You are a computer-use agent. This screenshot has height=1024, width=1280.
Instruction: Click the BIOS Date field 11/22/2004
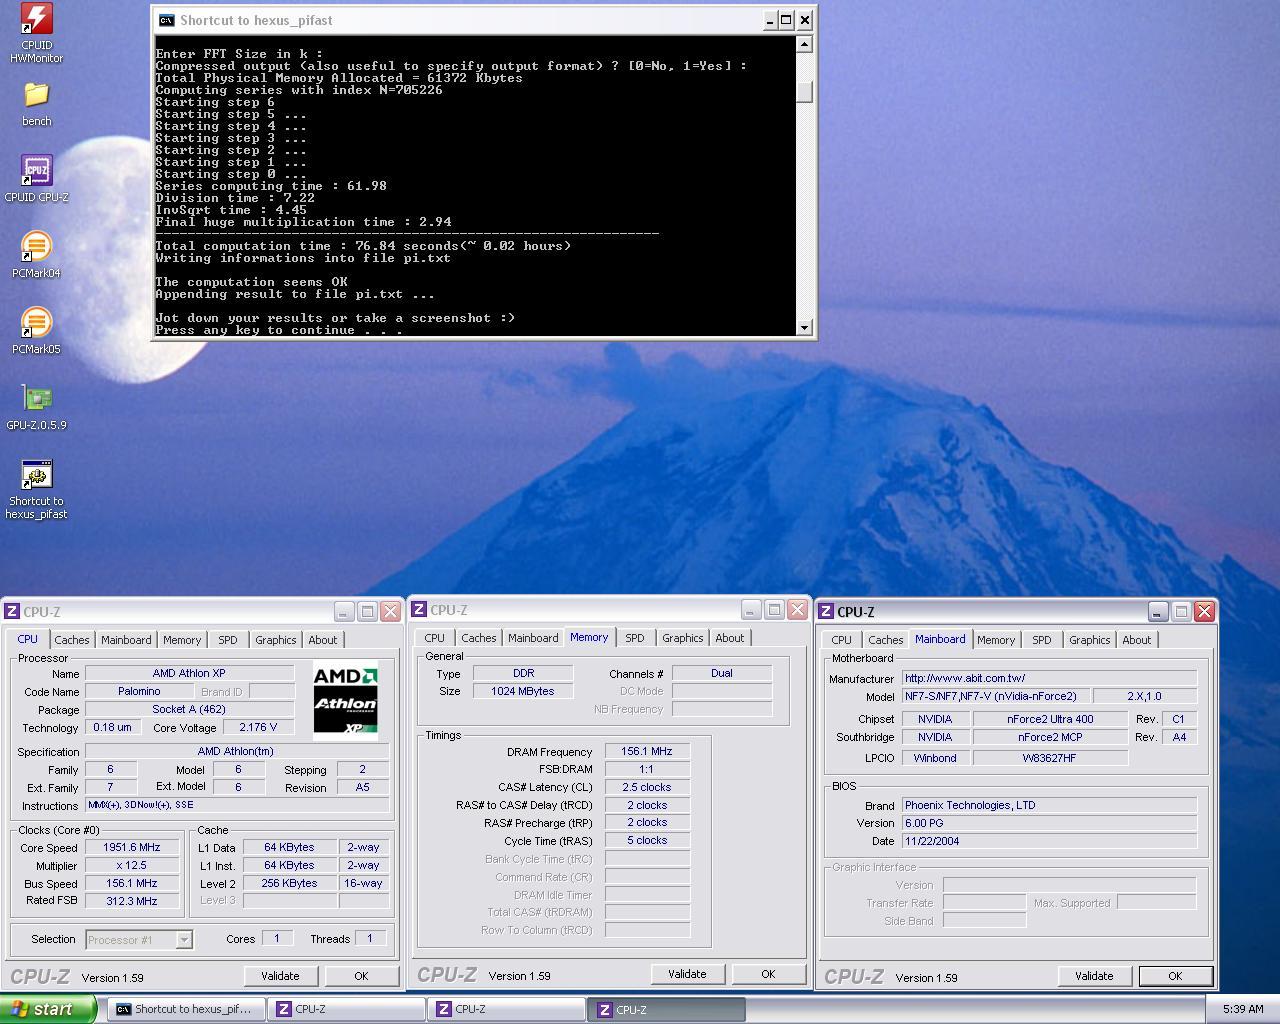pos(1049,841)
